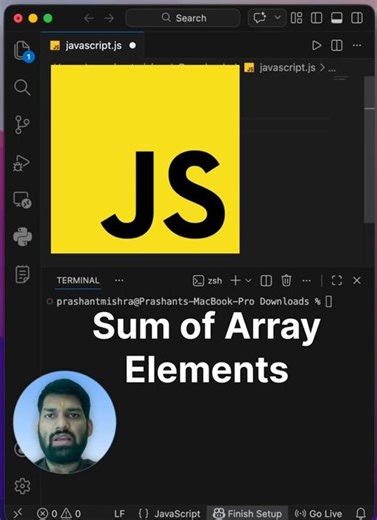Screen dimensions: 377x520
Task: Show more panel tabs via ellipsis beside TERMINAL
Action: click(119, 280)
